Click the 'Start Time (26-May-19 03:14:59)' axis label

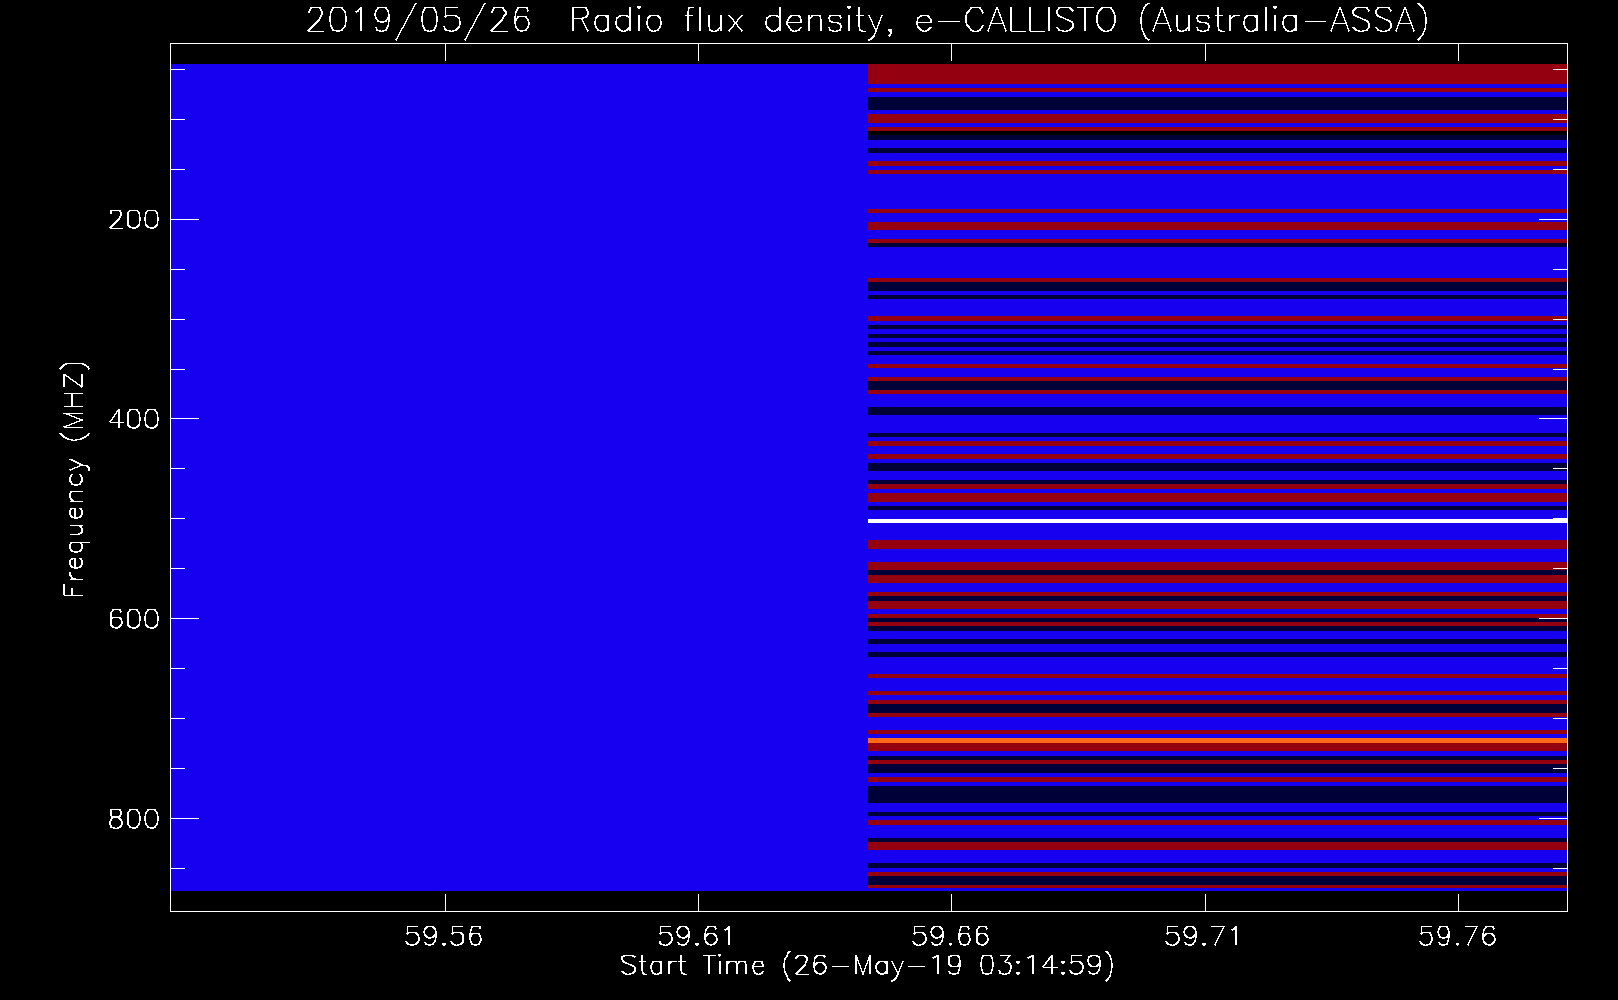tap(867, 966)
